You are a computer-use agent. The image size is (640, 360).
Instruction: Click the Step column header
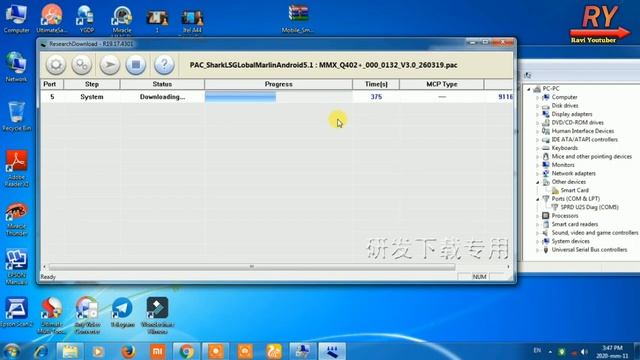tap(92, 84)
